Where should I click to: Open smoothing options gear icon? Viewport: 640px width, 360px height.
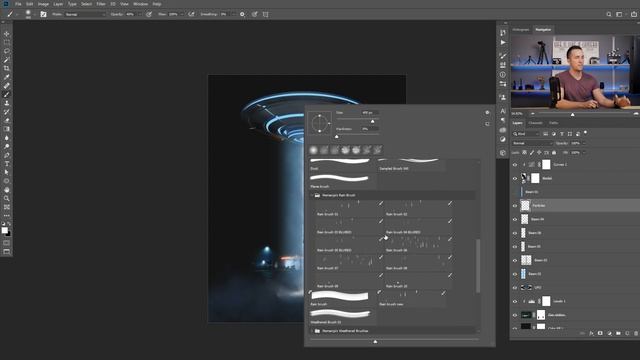(x=242, y=14)
